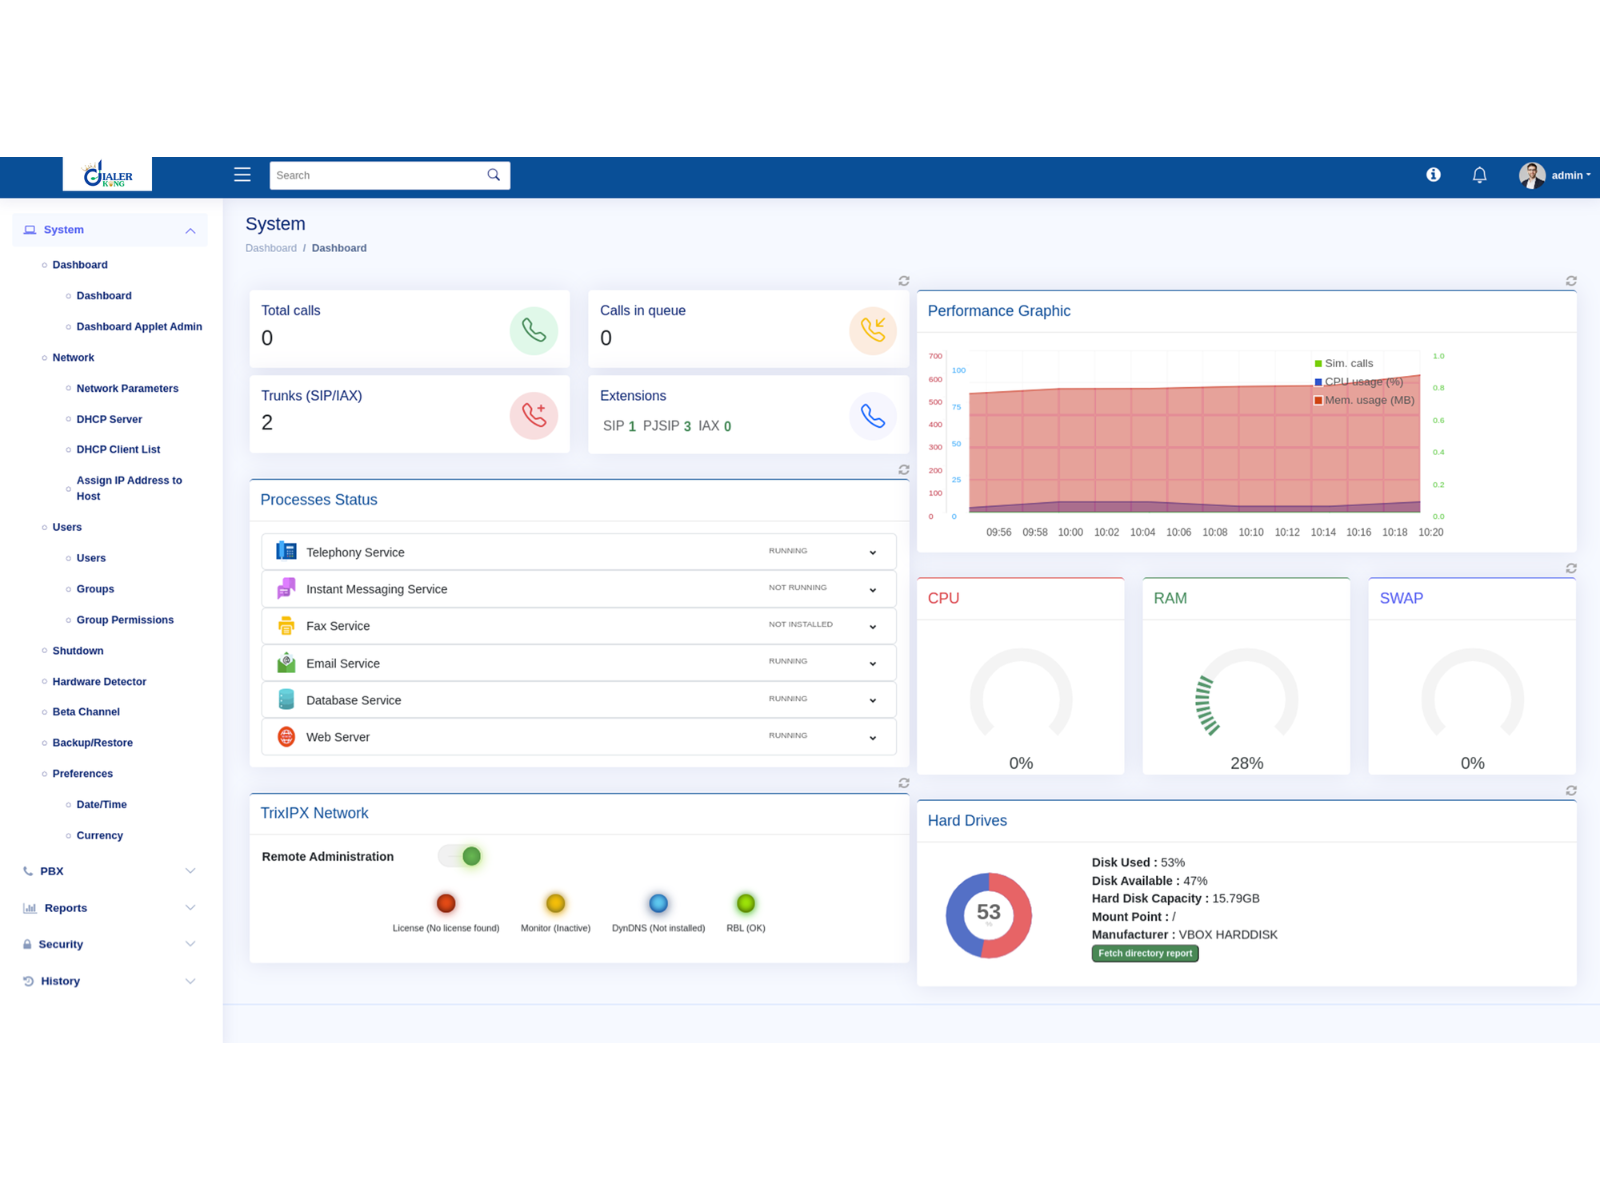Click the Calls in queue handset icon
Viewport: 1600px width, 1200px height.
(873, 330)
